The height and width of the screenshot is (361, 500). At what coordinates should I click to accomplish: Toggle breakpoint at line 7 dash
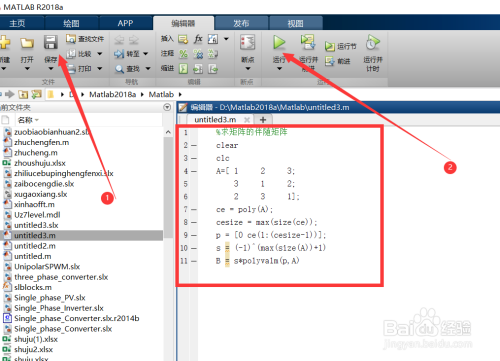tap(194, 210)
